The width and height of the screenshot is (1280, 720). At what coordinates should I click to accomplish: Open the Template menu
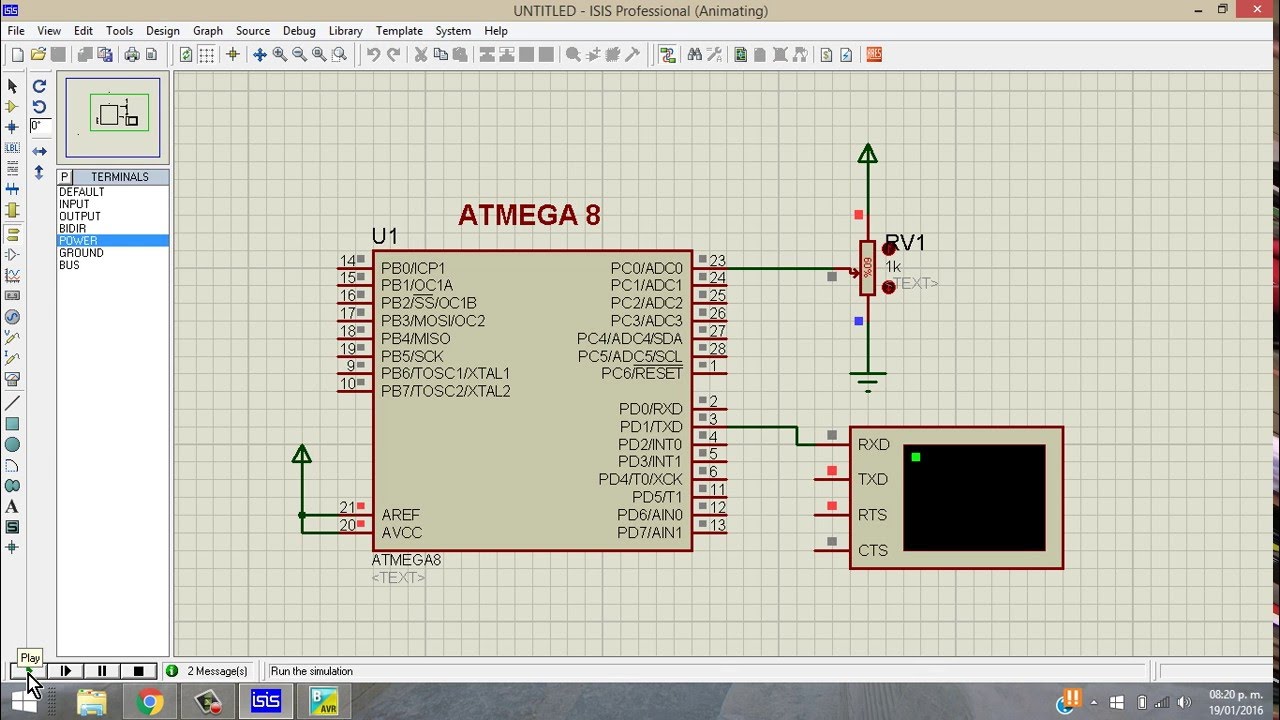399,31
